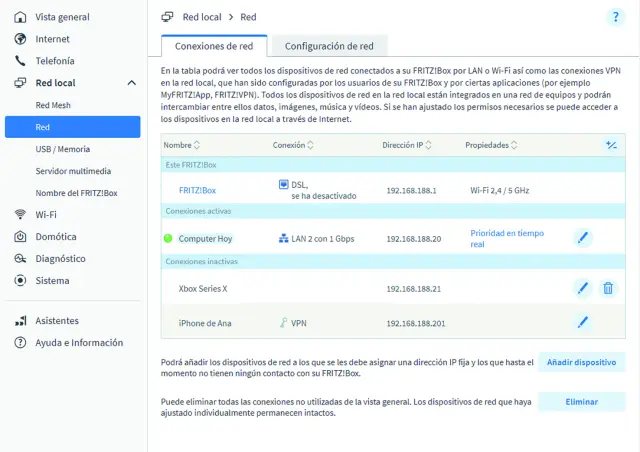Sort table by Propiedades column
640x452 pixels.
(x=492, y=145)
